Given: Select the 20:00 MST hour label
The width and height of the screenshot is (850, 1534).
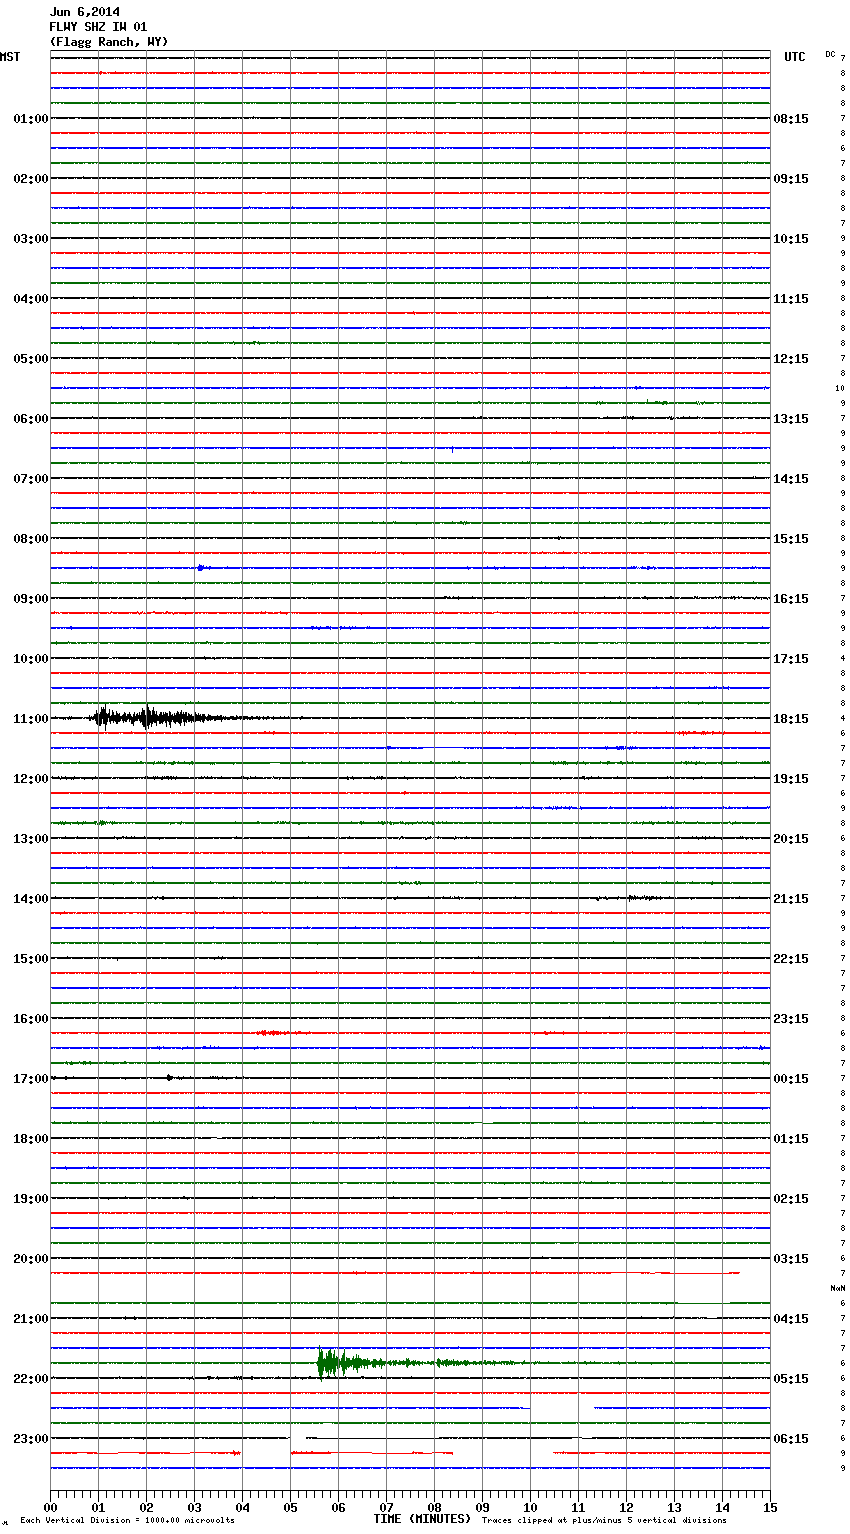Looking at the screenshot, I should 31,1259.
